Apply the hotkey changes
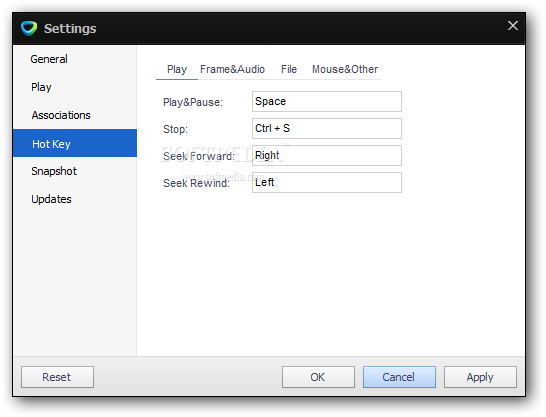 click(x=480, y=377)
